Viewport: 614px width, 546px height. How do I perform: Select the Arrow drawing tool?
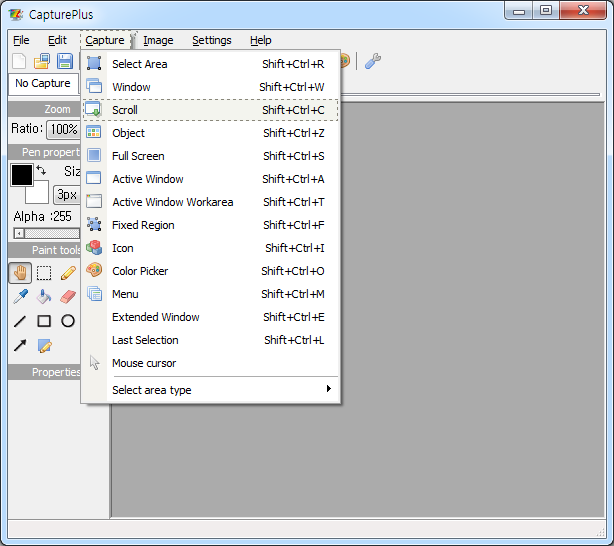pos(20,345)
